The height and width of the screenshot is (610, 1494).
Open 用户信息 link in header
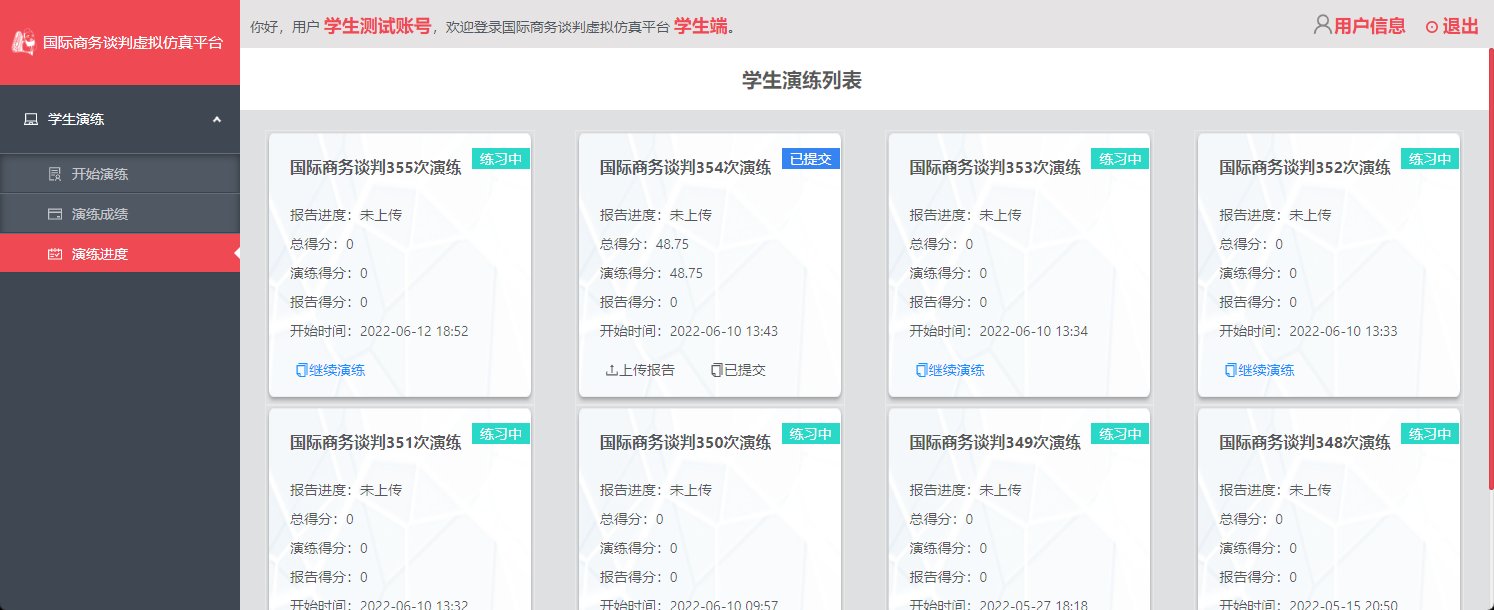pyautogui.click(x=1370, y=26)
